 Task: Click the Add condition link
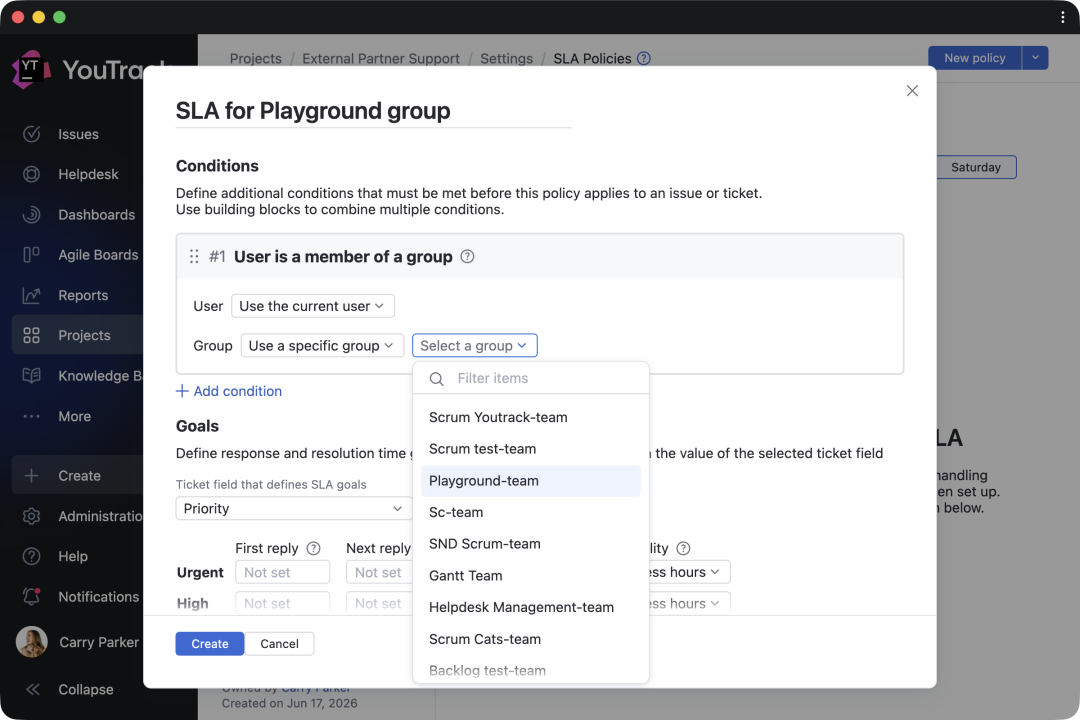(x=238, y=391)
